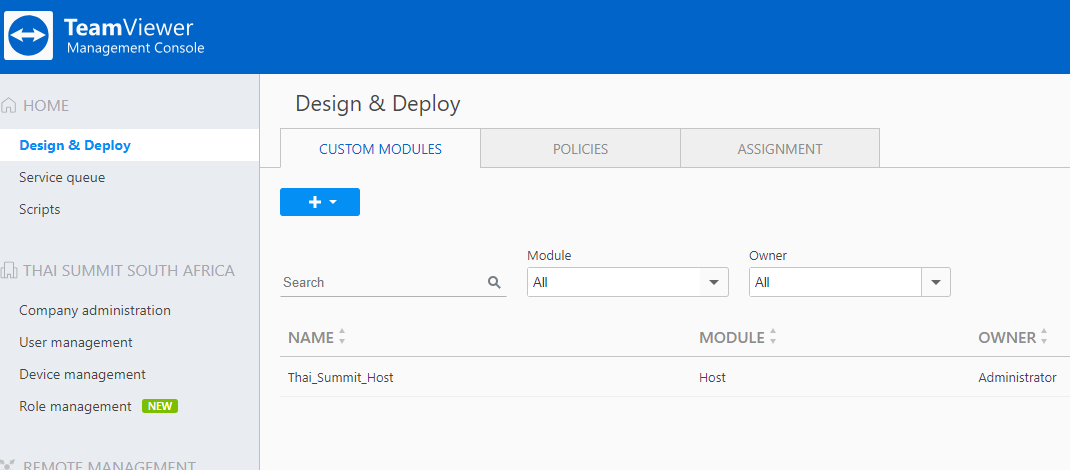Click the search magnifier icon
1070x470 pixels.
click(x=494, y=282)
